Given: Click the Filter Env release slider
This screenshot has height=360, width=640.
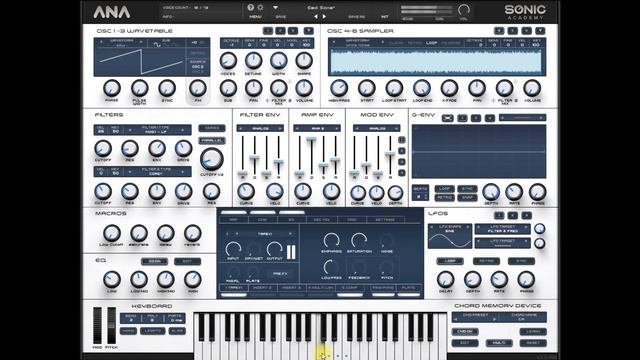Looking at the screenshot, I should [279, 162].
